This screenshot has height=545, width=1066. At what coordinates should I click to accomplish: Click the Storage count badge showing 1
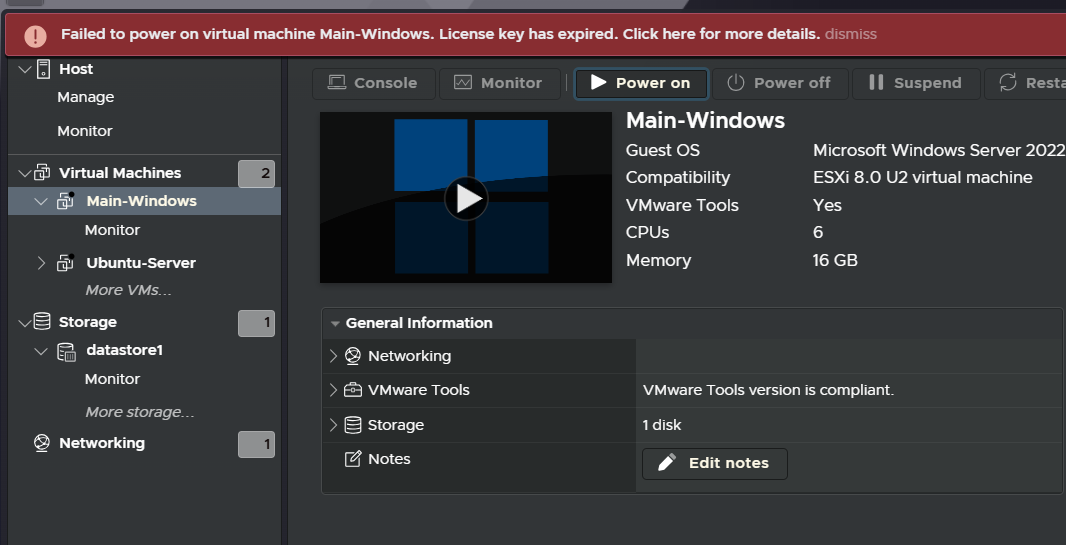click(256, 323)
